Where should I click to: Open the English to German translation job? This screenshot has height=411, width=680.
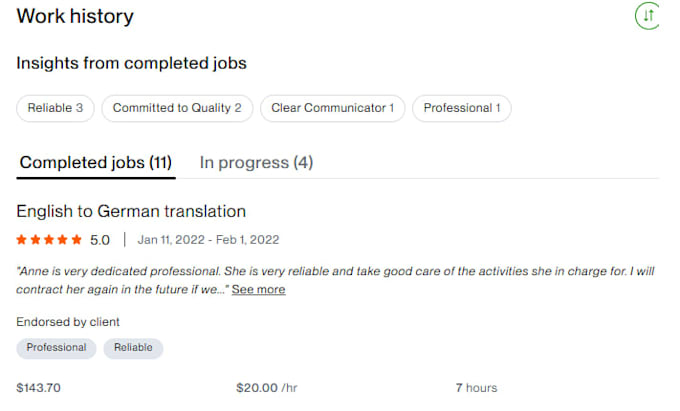tap(131, 211)
